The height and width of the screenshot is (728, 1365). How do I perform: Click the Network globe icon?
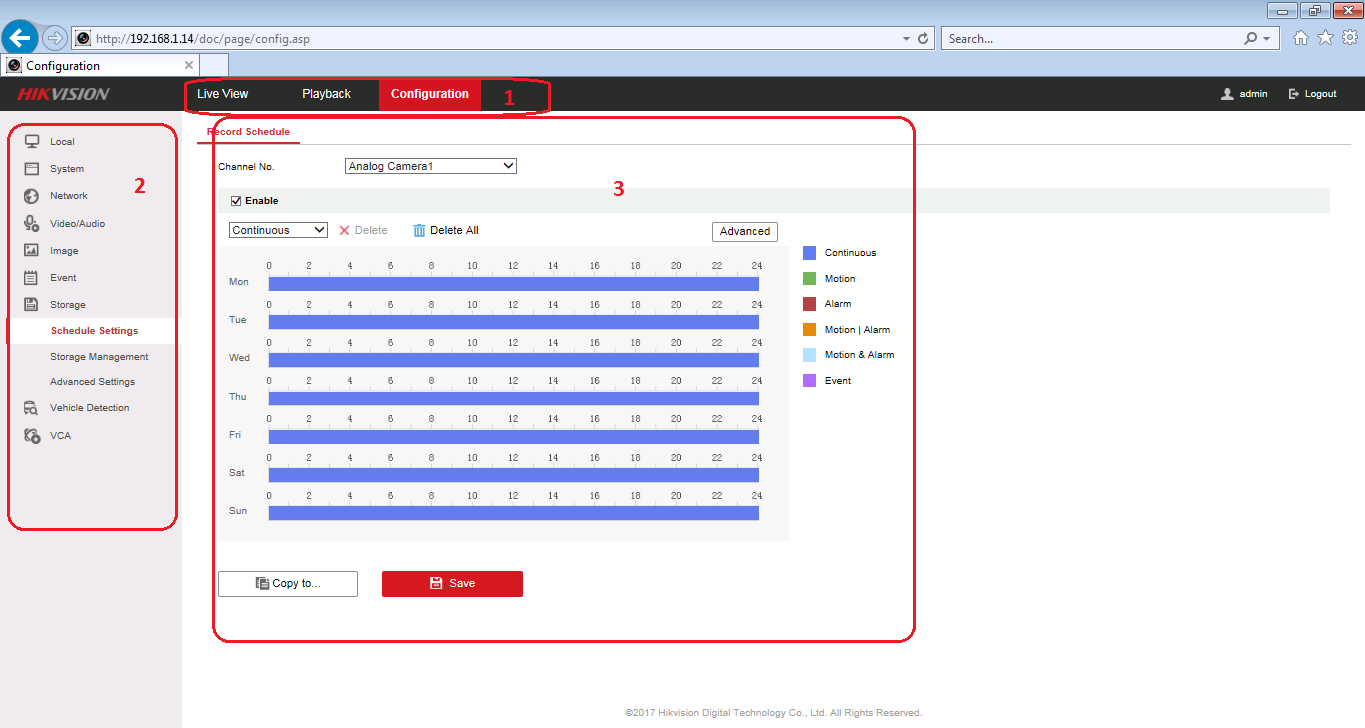[31, 196]
